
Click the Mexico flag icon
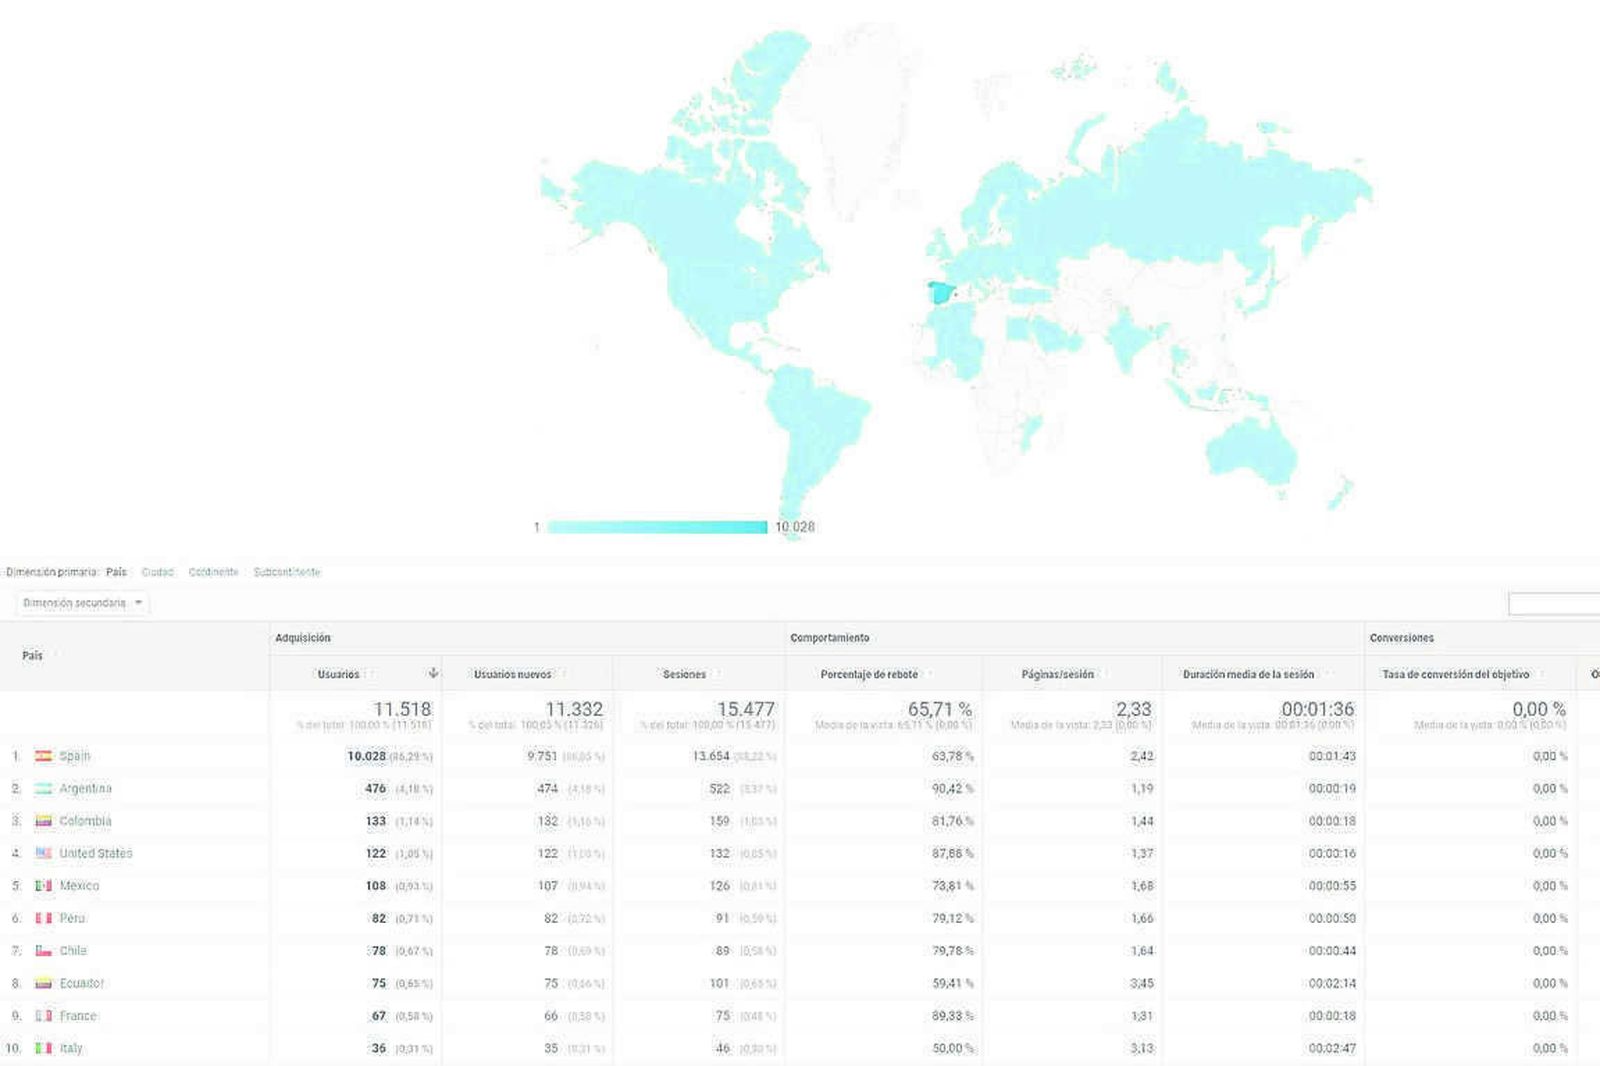pos(42,885)
